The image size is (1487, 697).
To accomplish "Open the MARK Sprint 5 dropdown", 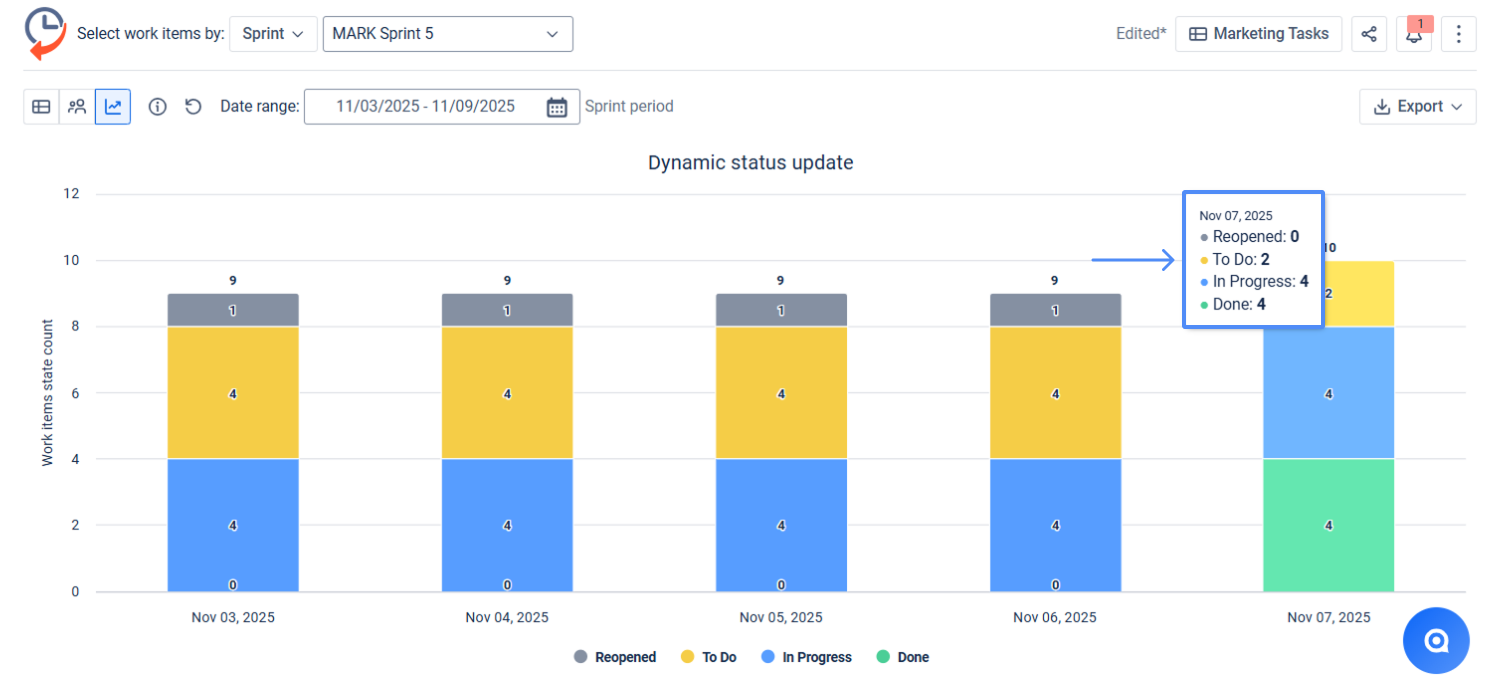I will pyautogui.click(x=447, y=34).
